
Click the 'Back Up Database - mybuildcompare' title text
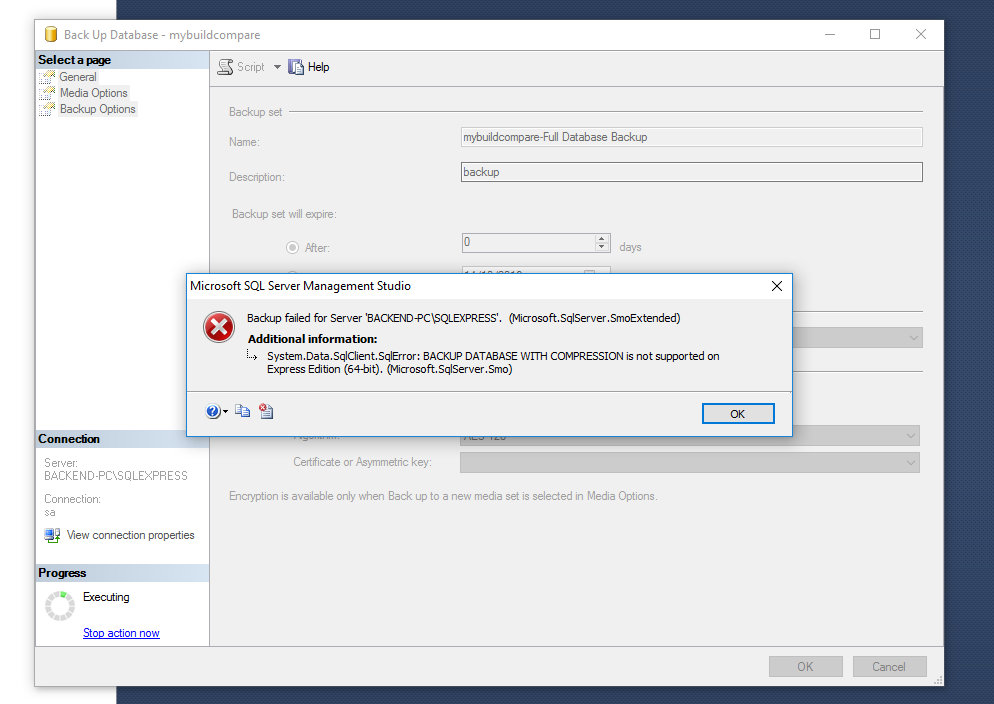pos(162,35)
